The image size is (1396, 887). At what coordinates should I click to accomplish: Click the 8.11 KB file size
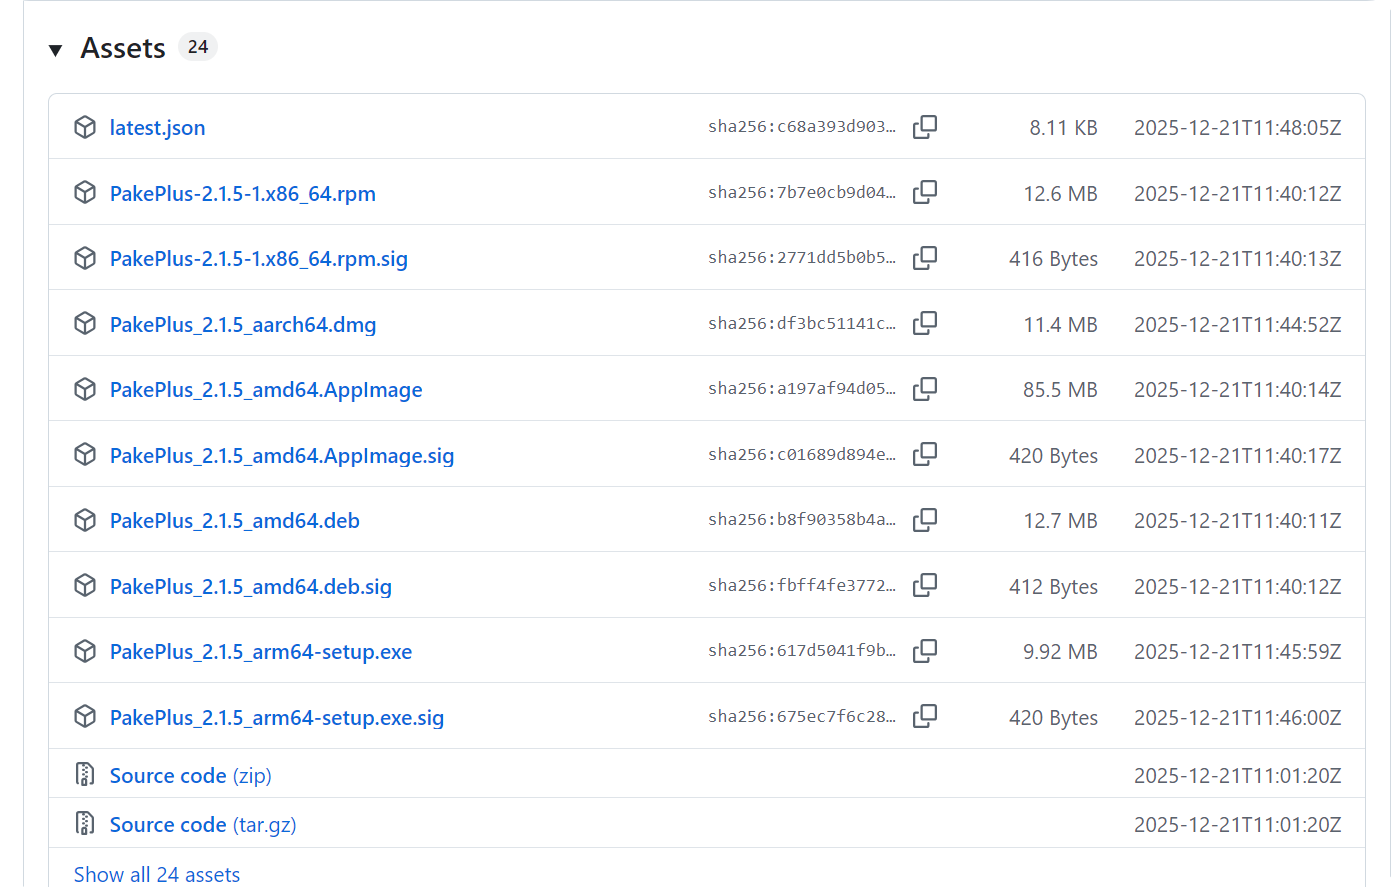click(1064, 128)
